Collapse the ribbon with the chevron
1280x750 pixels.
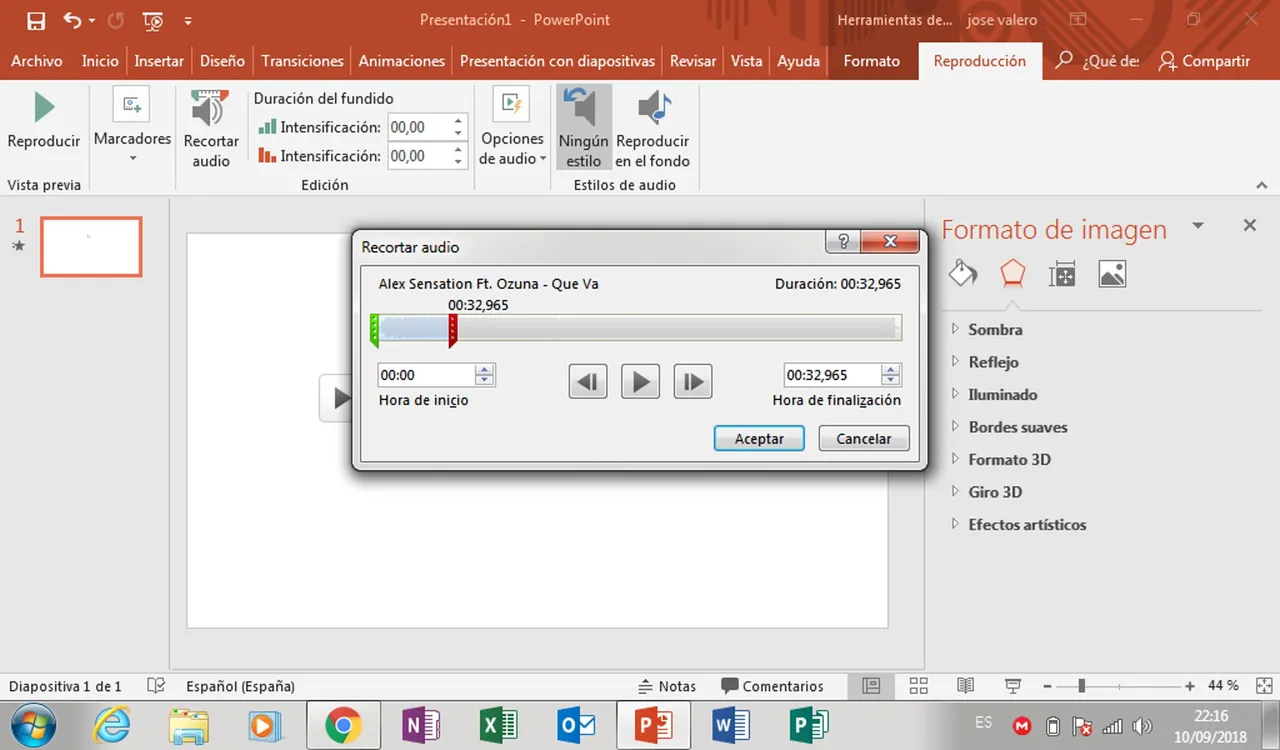(x=1262, y=186)
